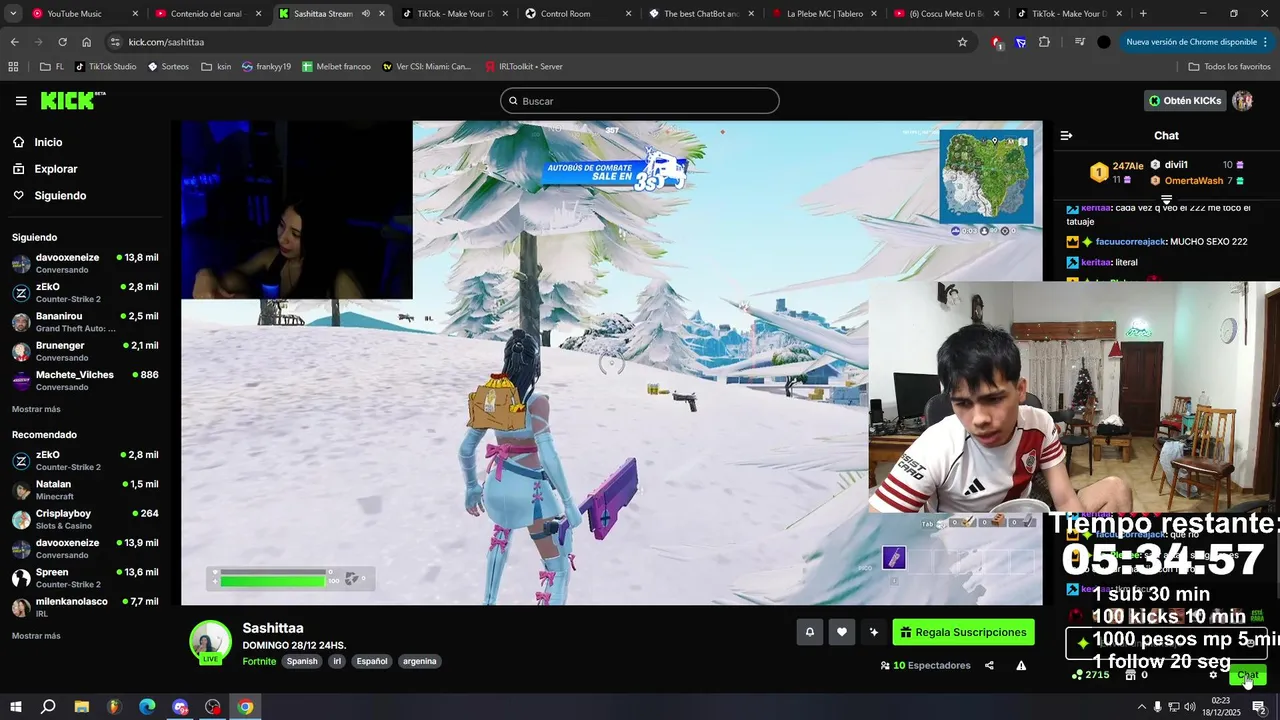Open File Explorer from the taskbar
This screenshot has width=1280, height=720.
tap(82, 707)
